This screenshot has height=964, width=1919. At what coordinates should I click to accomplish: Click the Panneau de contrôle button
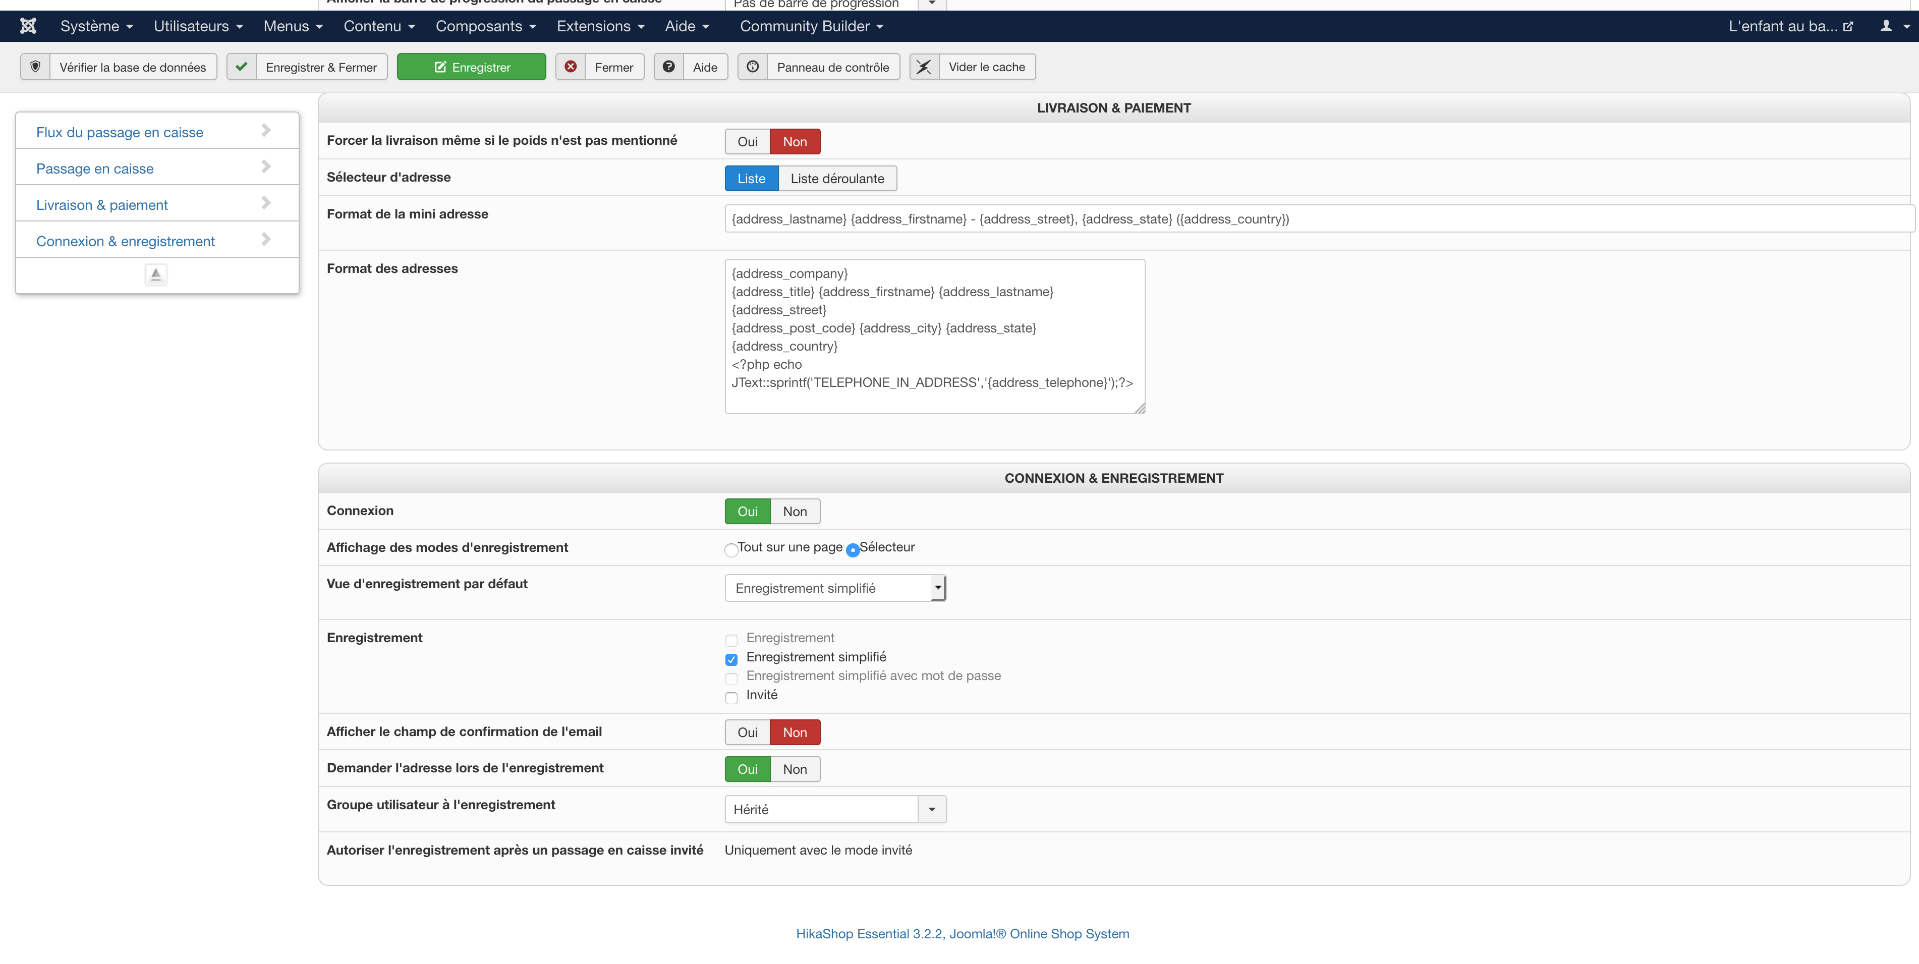click(819, 67)
